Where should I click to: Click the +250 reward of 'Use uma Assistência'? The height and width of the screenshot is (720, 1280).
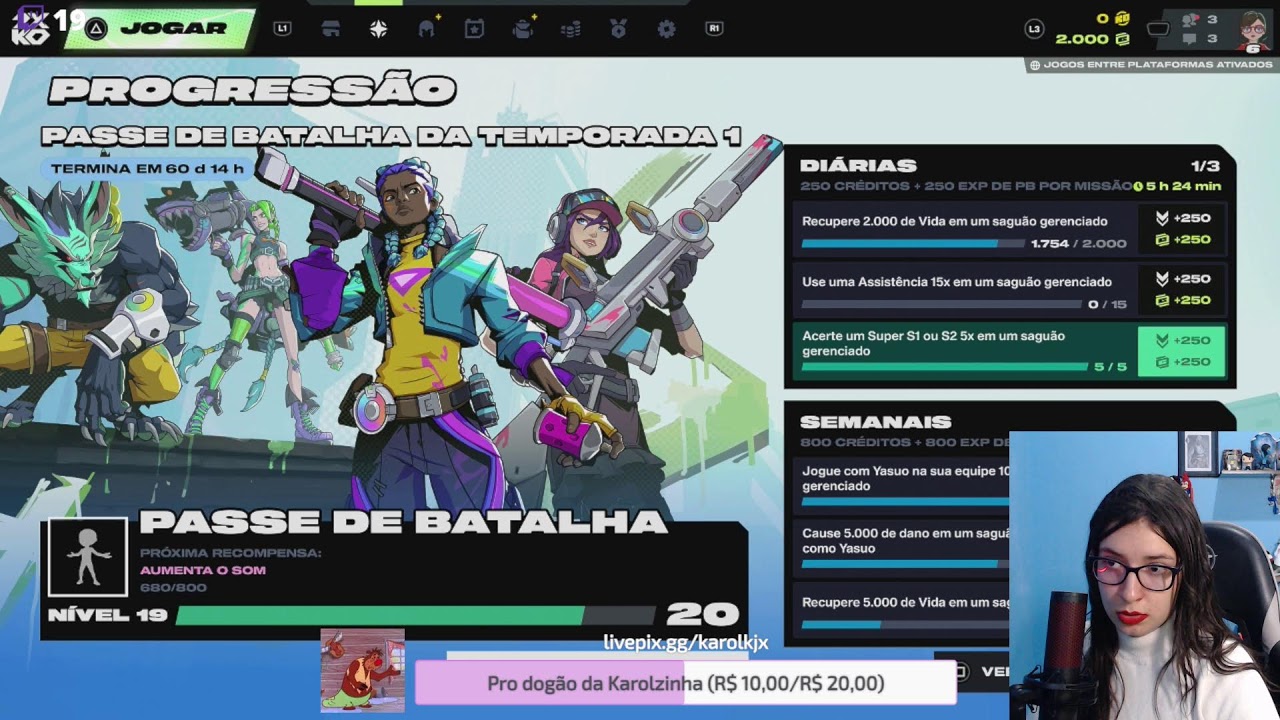[1182, 290]
